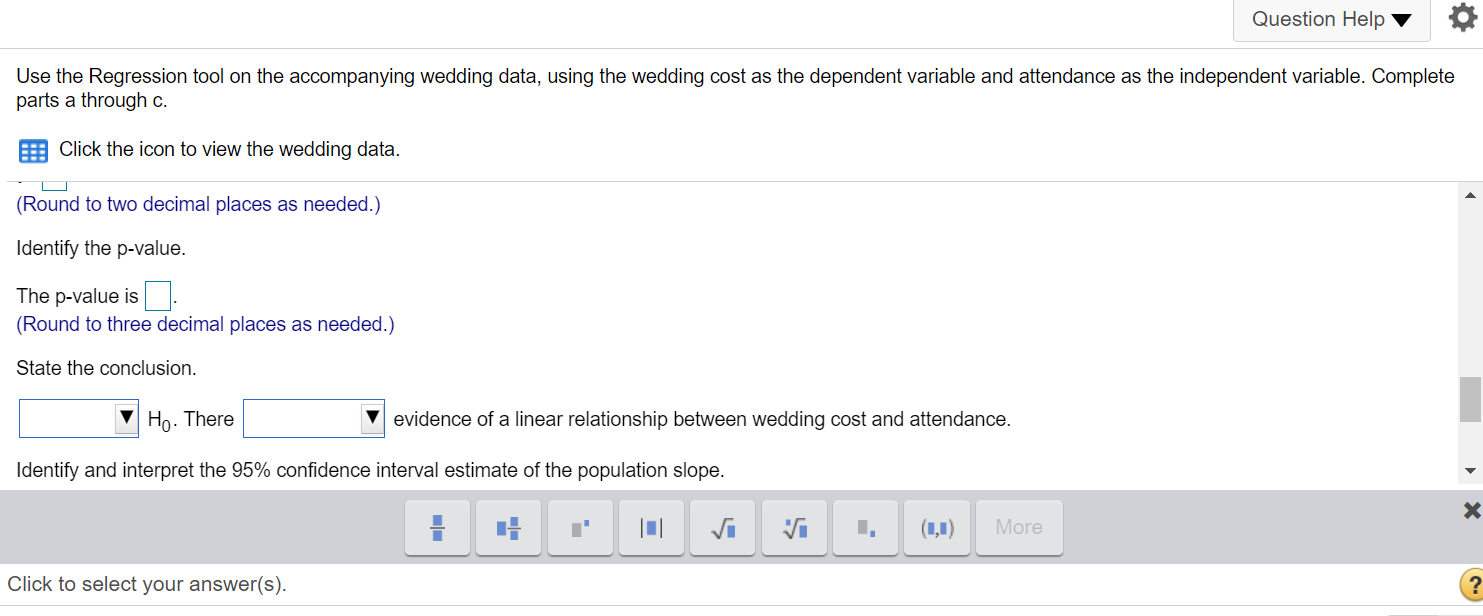Insert a subscript template
Image resolution: width=1483 pixels, height=616 pixels.
pyautogui.click(x=866, y=527)
